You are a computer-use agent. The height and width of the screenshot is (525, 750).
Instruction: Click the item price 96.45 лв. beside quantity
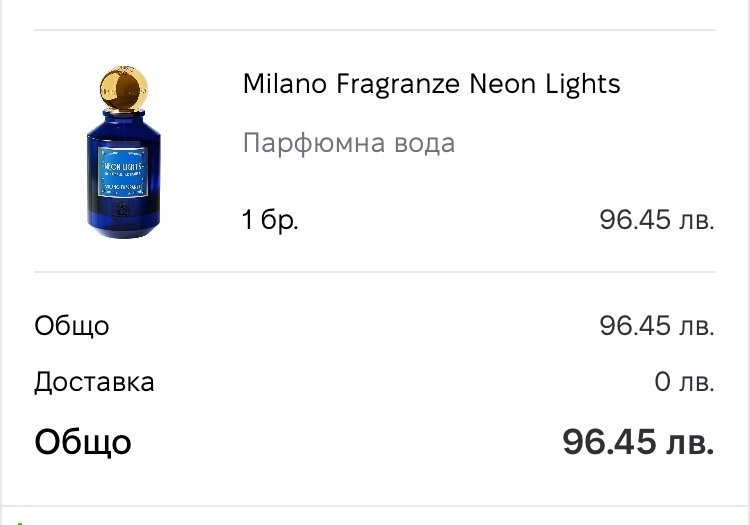point(656,220)
